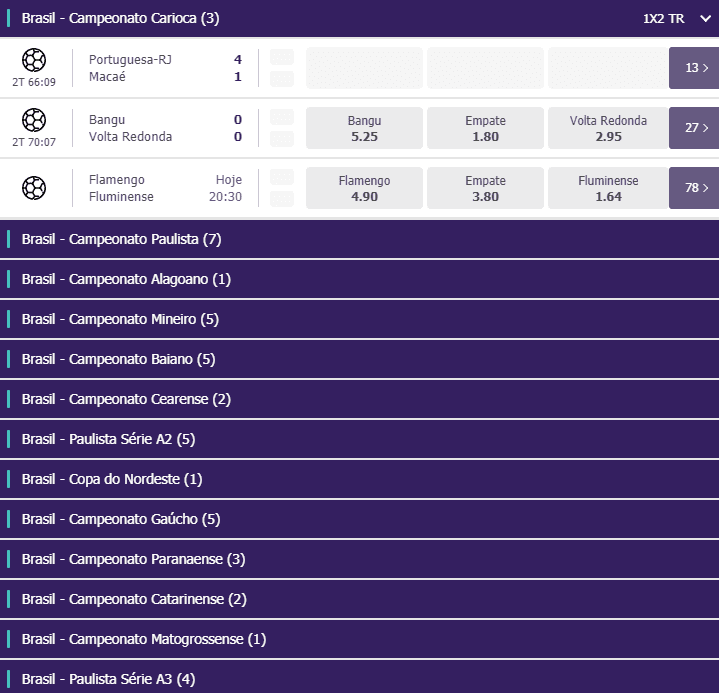
Task: Bet on Fluminense at 1.64
Action: coord(608,188)
